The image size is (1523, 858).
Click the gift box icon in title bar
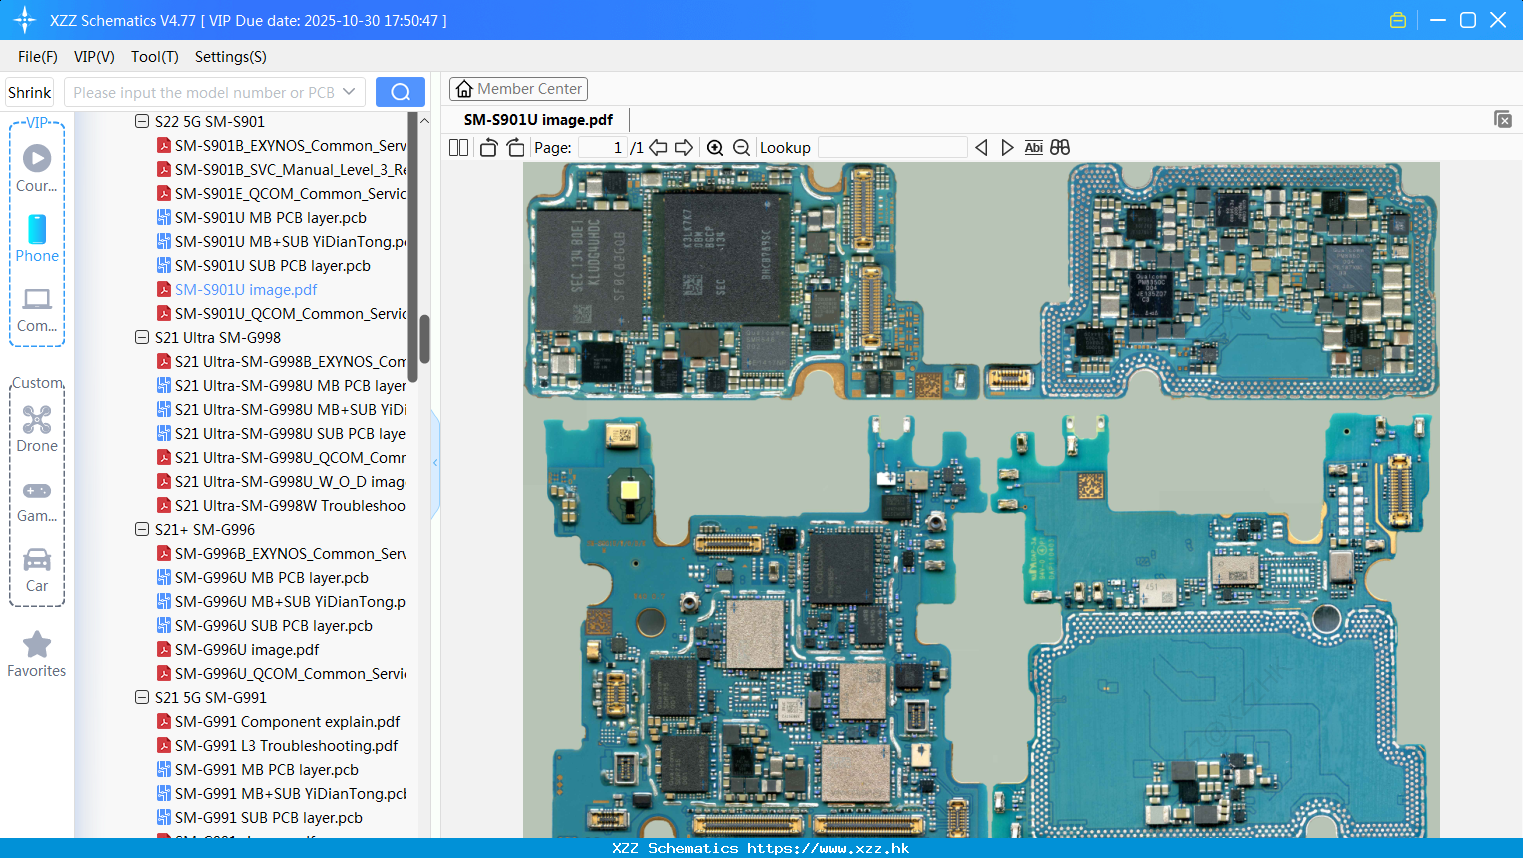tap(1398, 20)
